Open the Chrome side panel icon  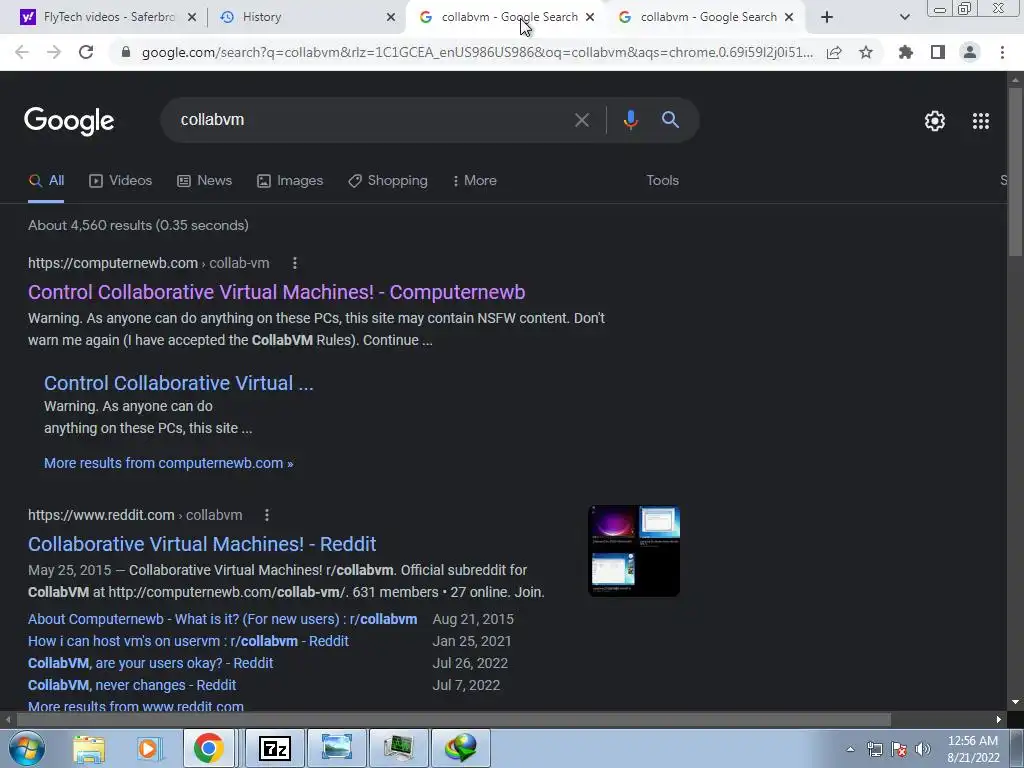(x=938, y=52)
